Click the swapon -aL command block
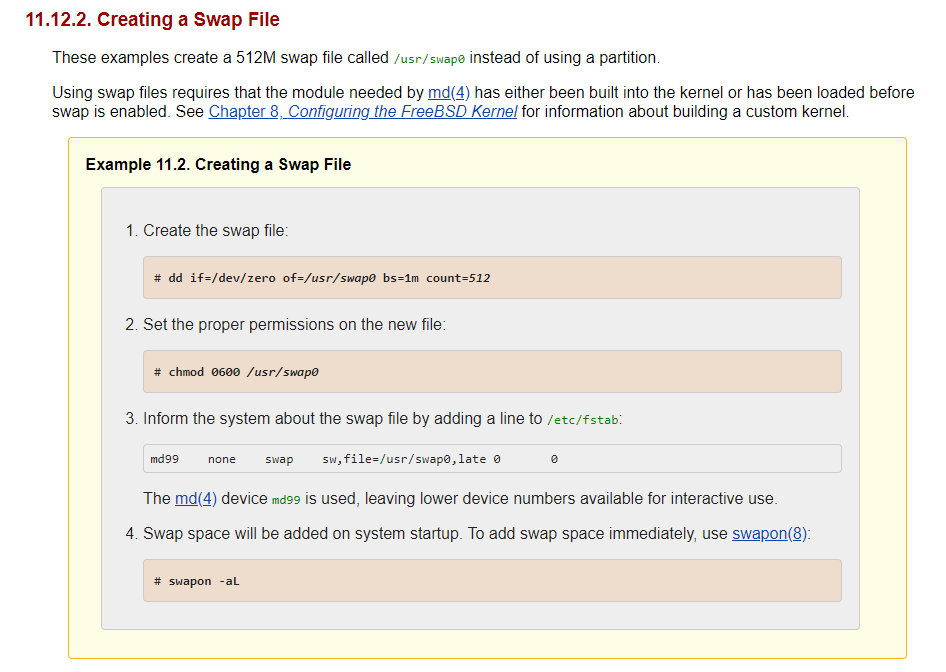Image resolution: width=946 pixels, height=672 pixels. tap(492, 581)
